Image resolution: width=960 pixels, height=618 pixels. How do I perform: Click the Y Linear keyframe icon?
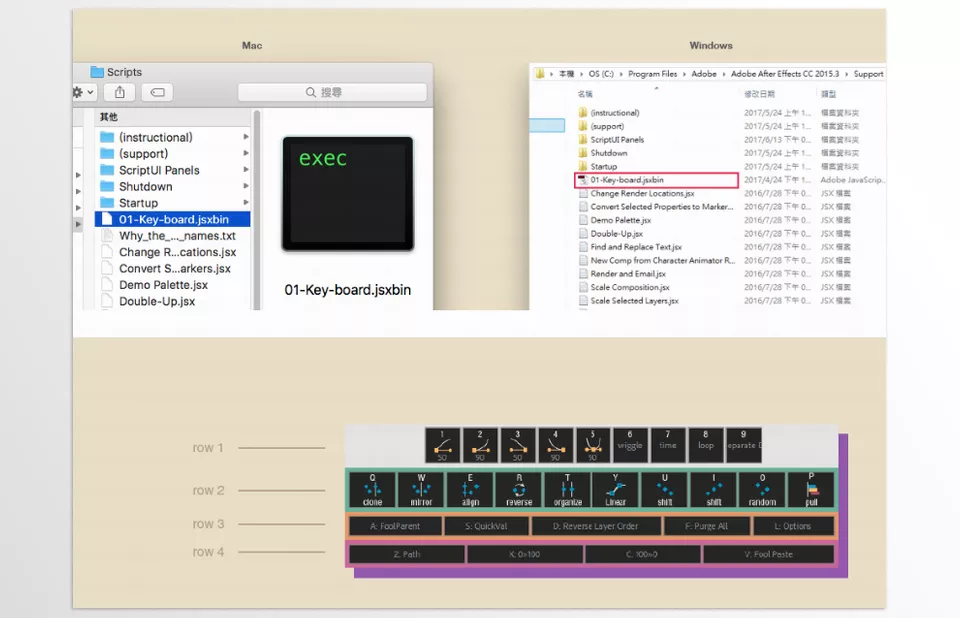click(x=616, y=489)
